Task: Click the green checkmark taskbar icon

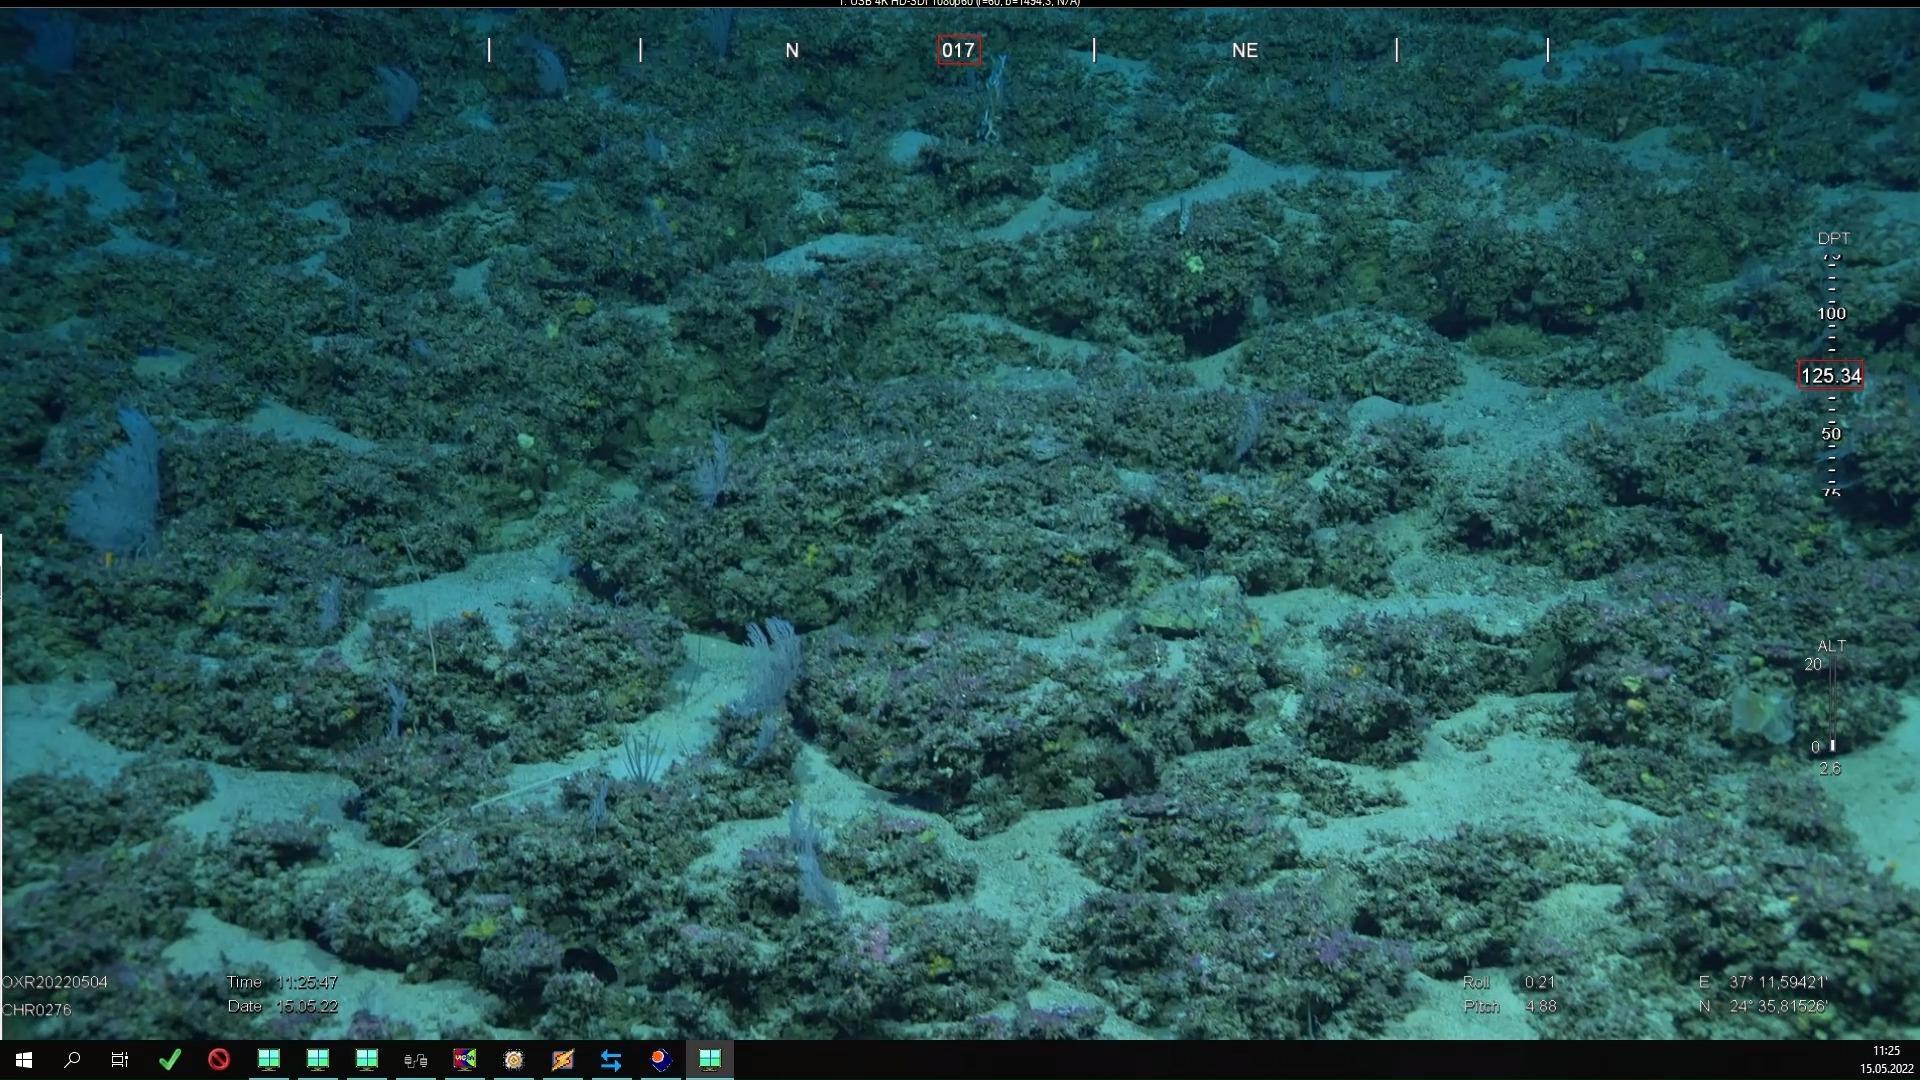Action: pos(170,1060)
